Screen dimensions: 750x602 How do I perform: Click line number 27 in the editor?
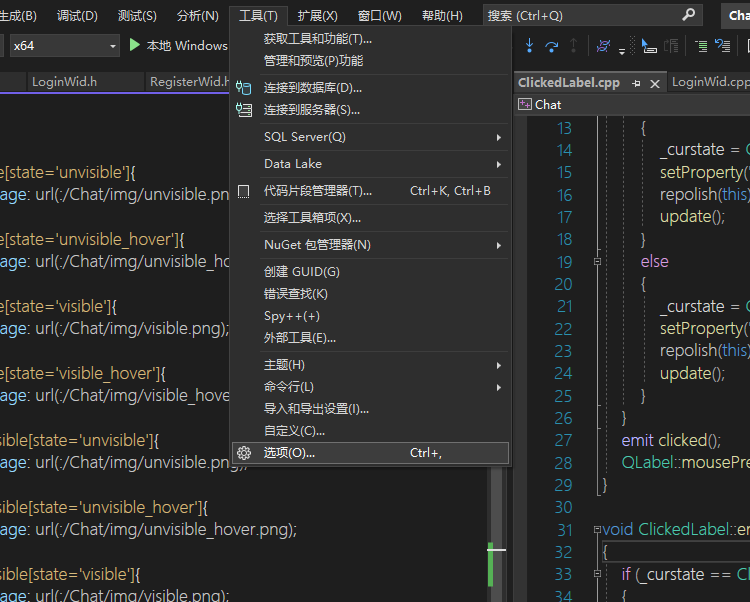pos(564,440)
